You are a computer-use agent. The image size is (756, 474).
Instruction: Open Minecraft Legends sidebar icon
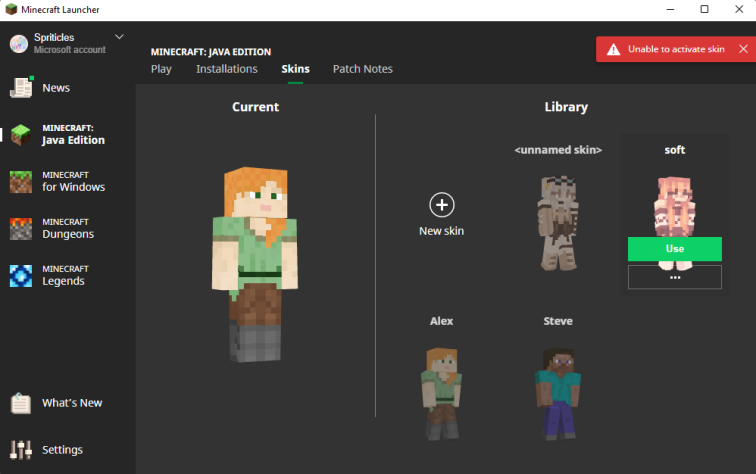coord(21,275)
